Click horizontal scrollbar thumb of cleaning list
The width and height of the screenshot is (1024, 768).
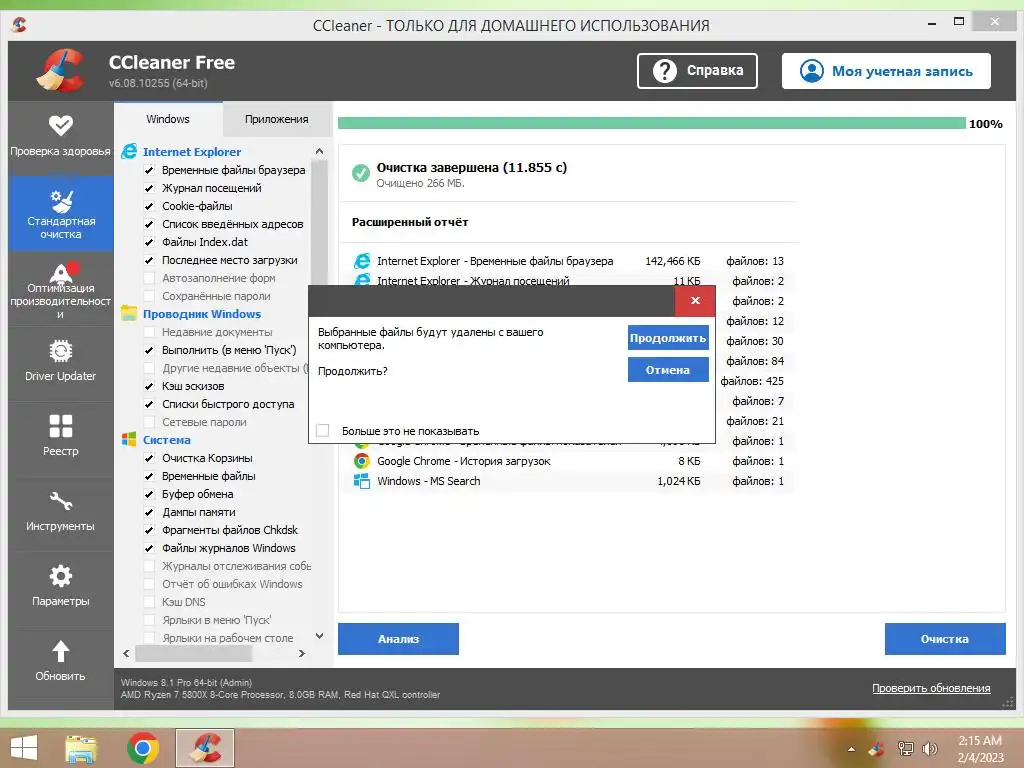193,653
